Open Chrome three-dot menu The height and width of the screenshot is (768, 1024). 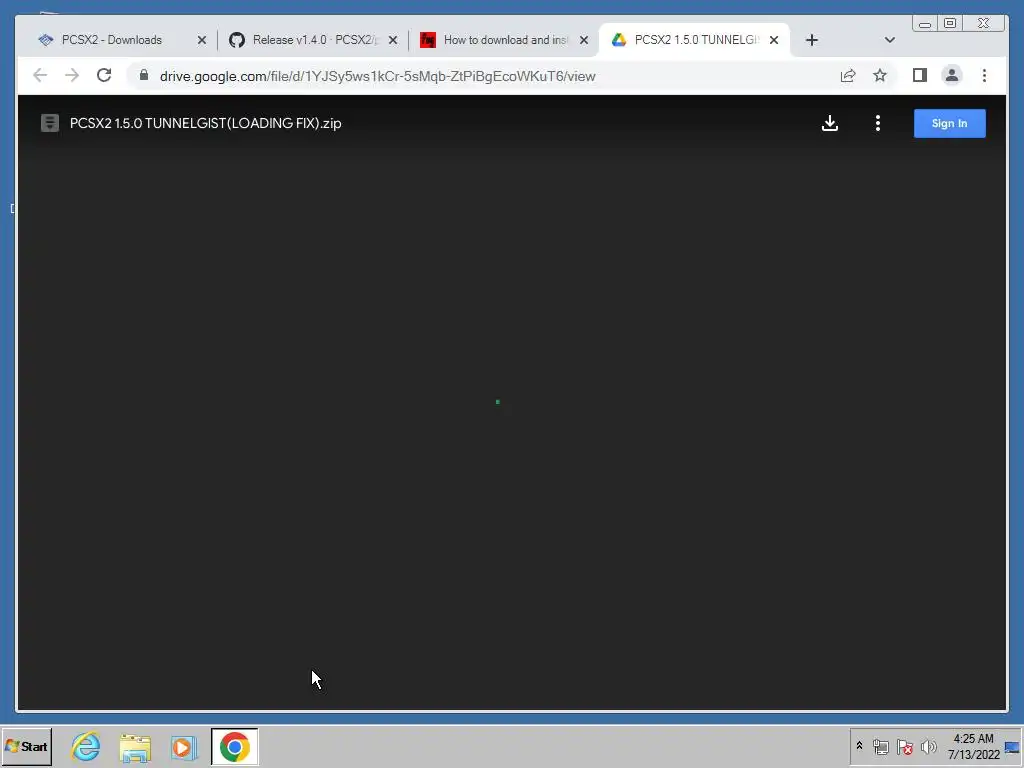pyautogui.click(x=984, y=76)
